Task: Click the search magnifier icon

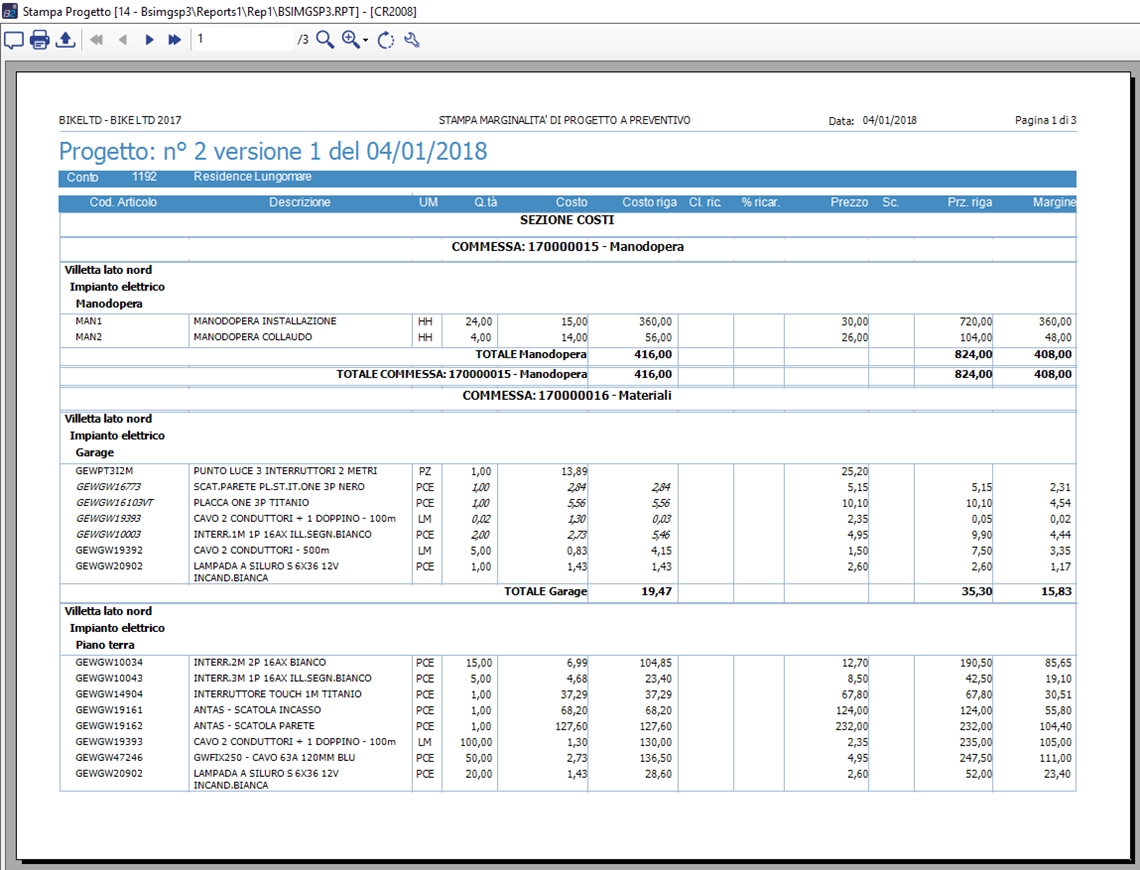Action: (x=325, y=40)
